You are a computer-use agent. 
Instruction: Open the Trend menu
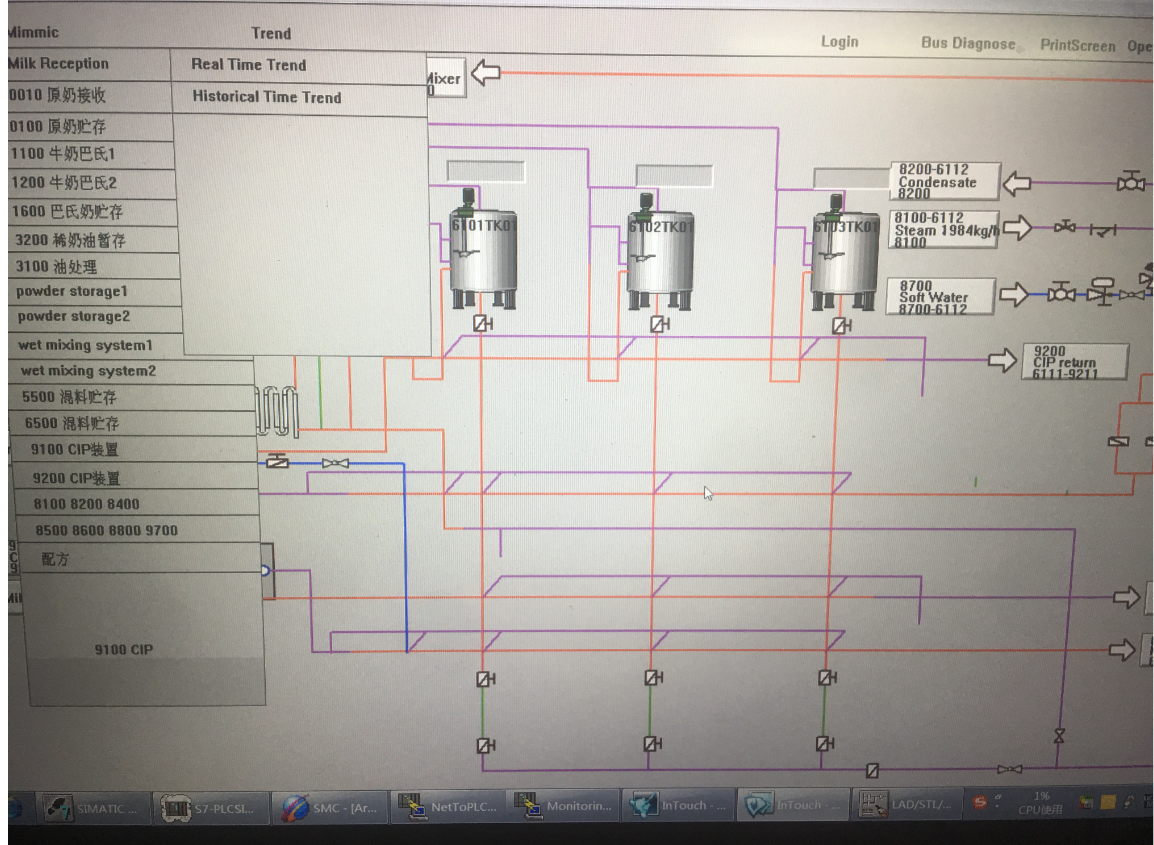[x=271, y=33]
